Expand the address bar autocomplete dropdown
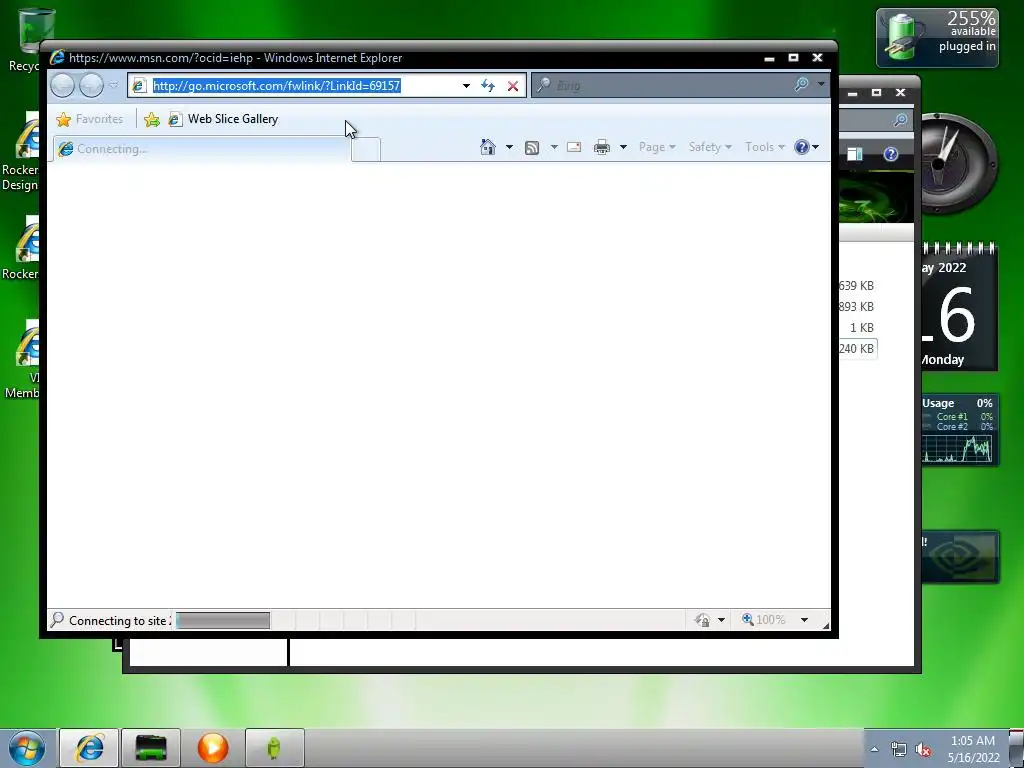The width and height of the screenshot is (1024, 768). pyautogui.click(x=466, y=86)
